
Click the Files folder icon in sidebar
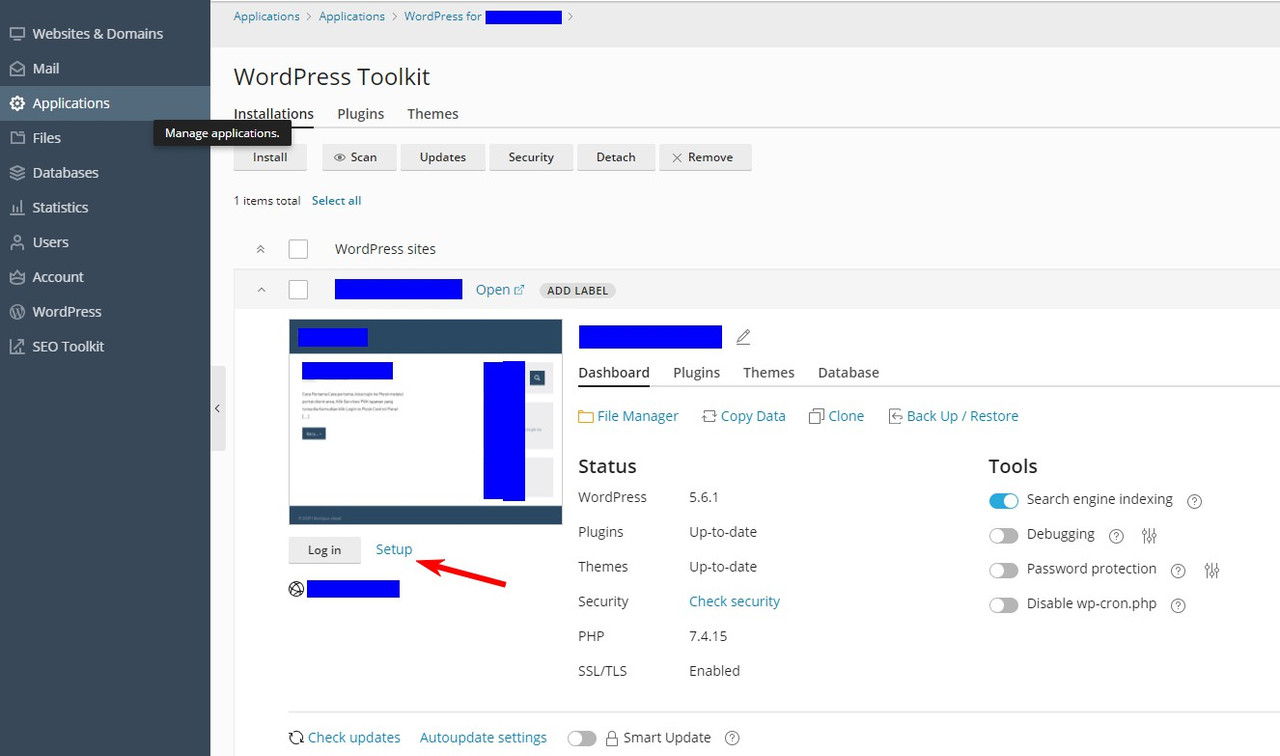point(17,138)
